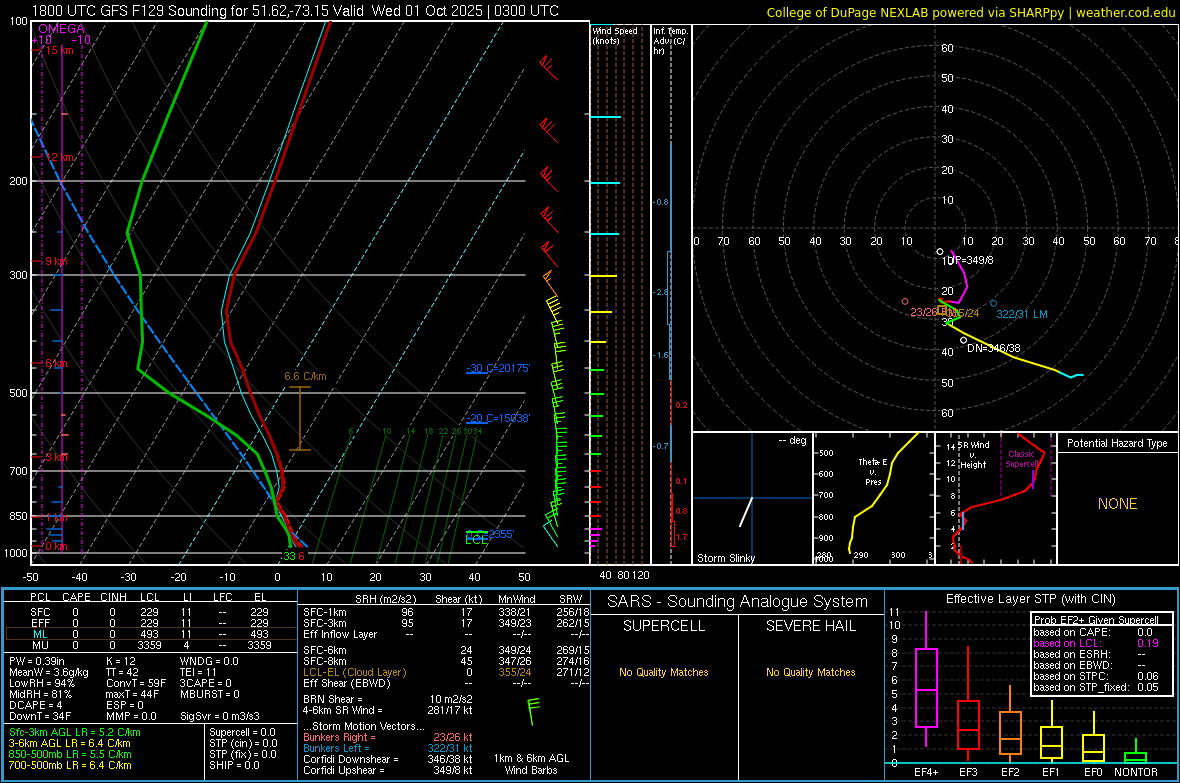
Task: Click the 'PW = 0.39in' value
Action: coord(37,661)
